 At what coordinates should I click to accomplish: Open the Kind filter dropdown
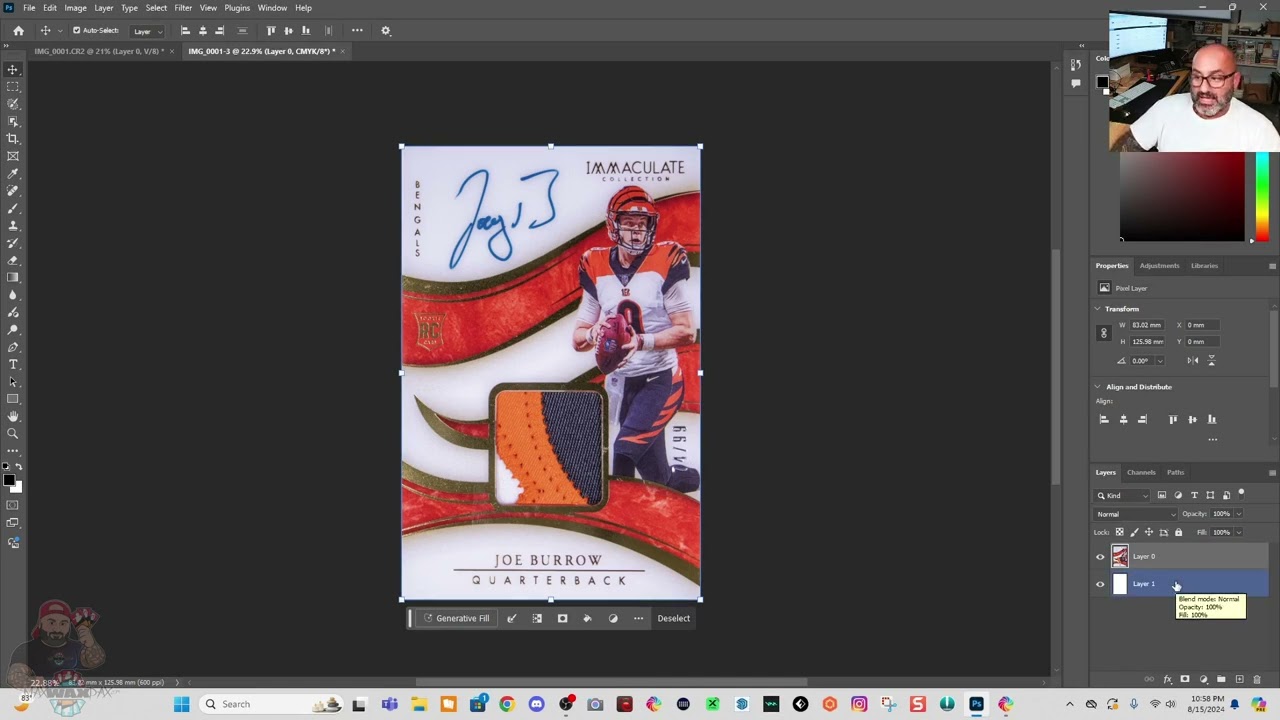click(x=1124, y=495)
